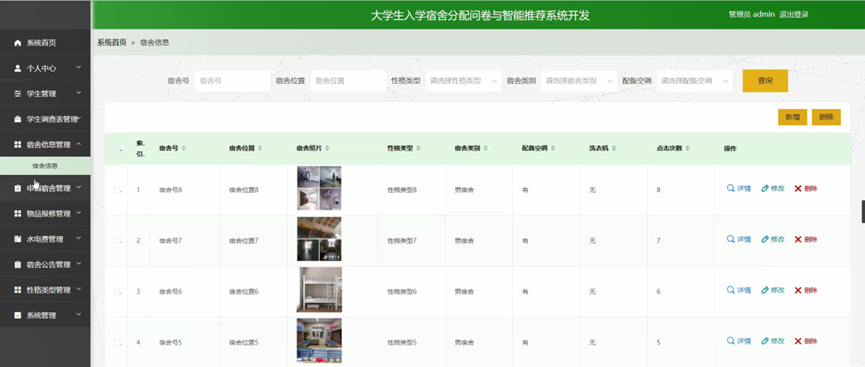Screen dimensions: 865x367
Task: Focus the 宿舍号 search input
Action: tap(233, 81)
